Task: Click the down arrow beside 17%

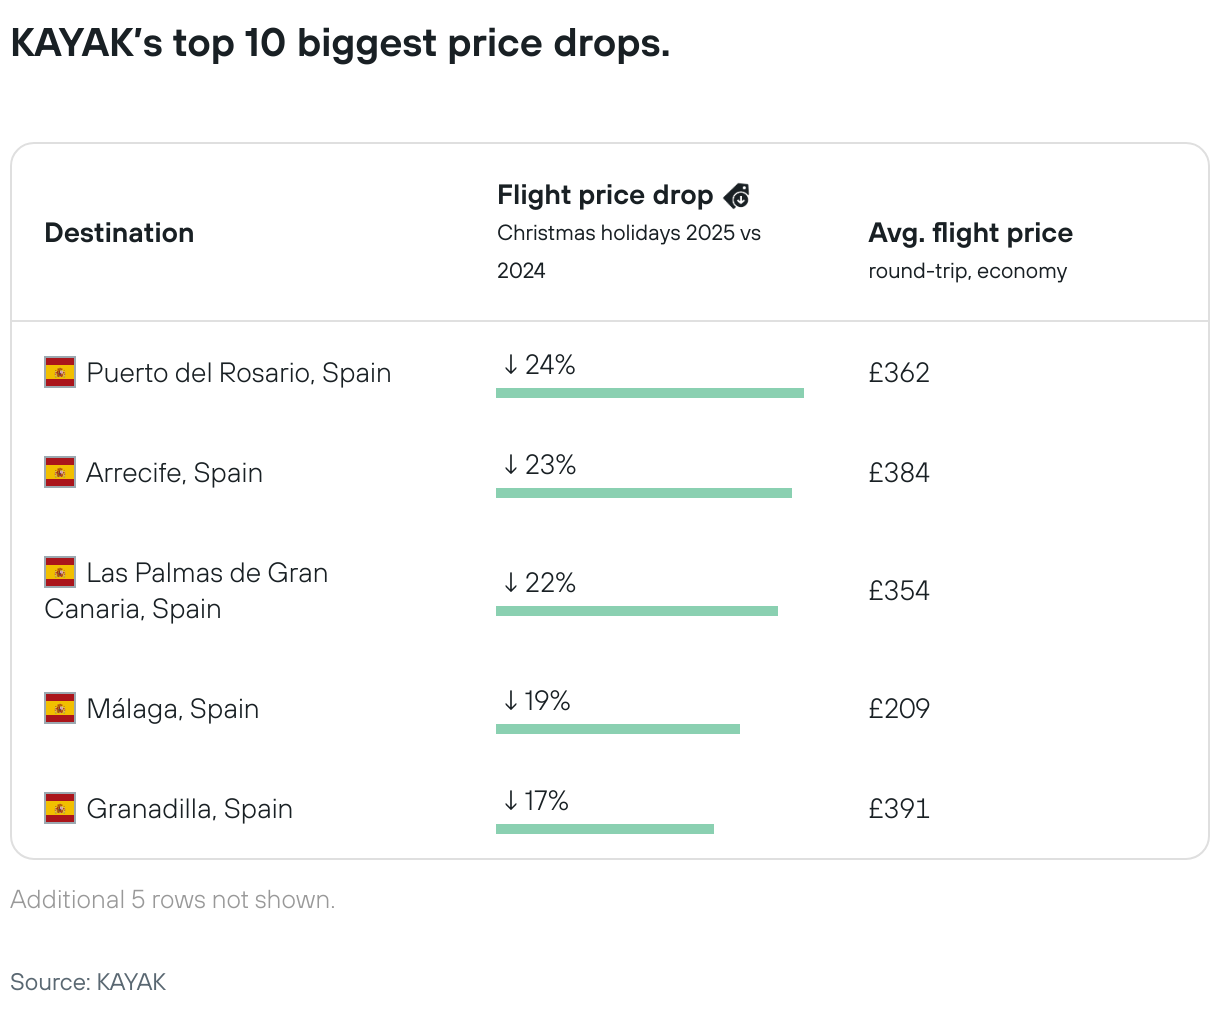Action: (510, 801)
